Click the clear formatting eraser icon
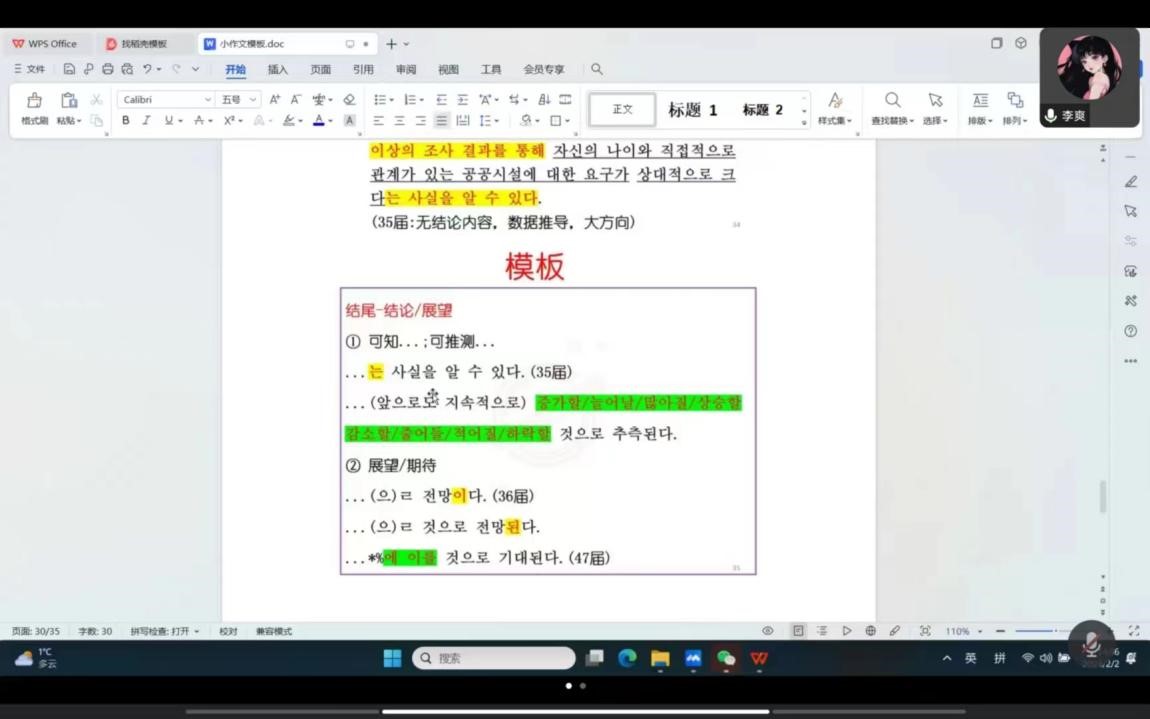The width and height of the screenshot is (1150, 719). click(349, 100)
